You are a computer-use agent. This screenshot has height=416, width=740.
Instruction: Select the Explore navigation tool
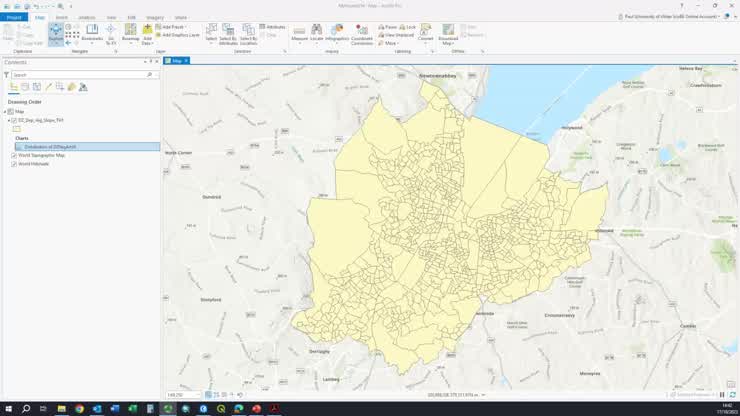click(56, 34)
